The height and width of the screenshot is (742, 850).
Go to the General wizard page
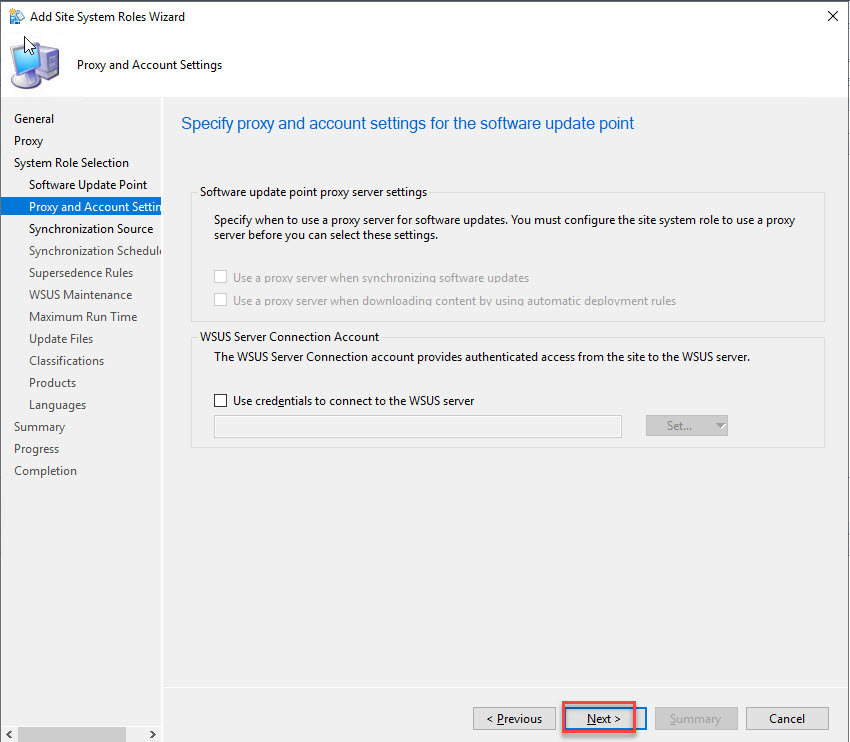click(34, 119)
